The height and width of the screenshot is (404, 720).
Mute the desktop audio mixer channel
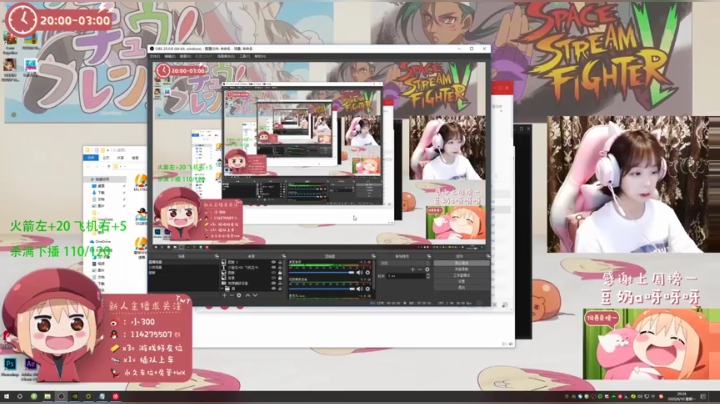(360, 272)
